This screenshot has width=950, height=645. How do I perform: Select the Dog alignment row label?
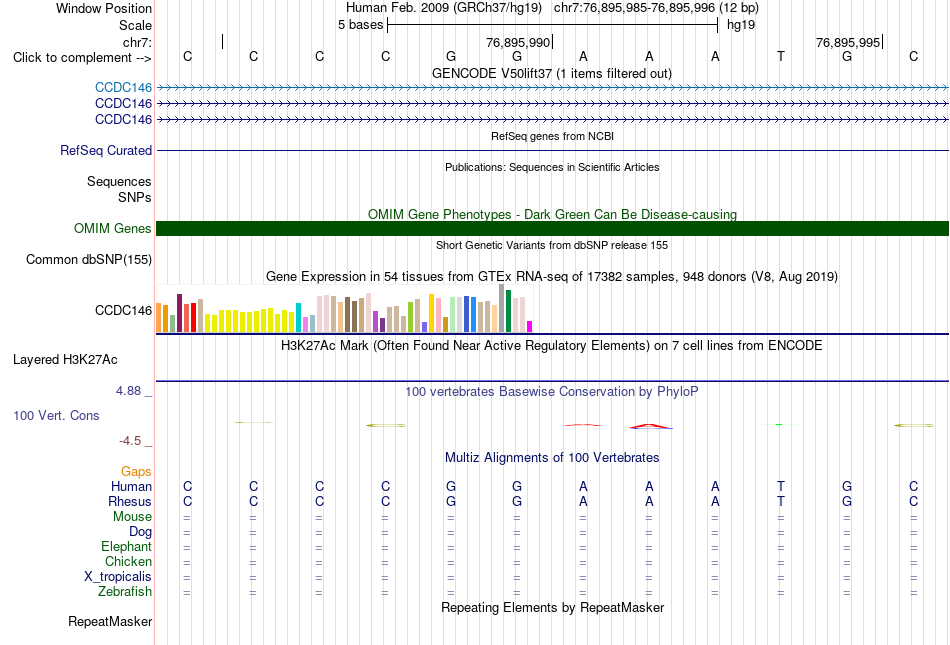coord(140,531)
